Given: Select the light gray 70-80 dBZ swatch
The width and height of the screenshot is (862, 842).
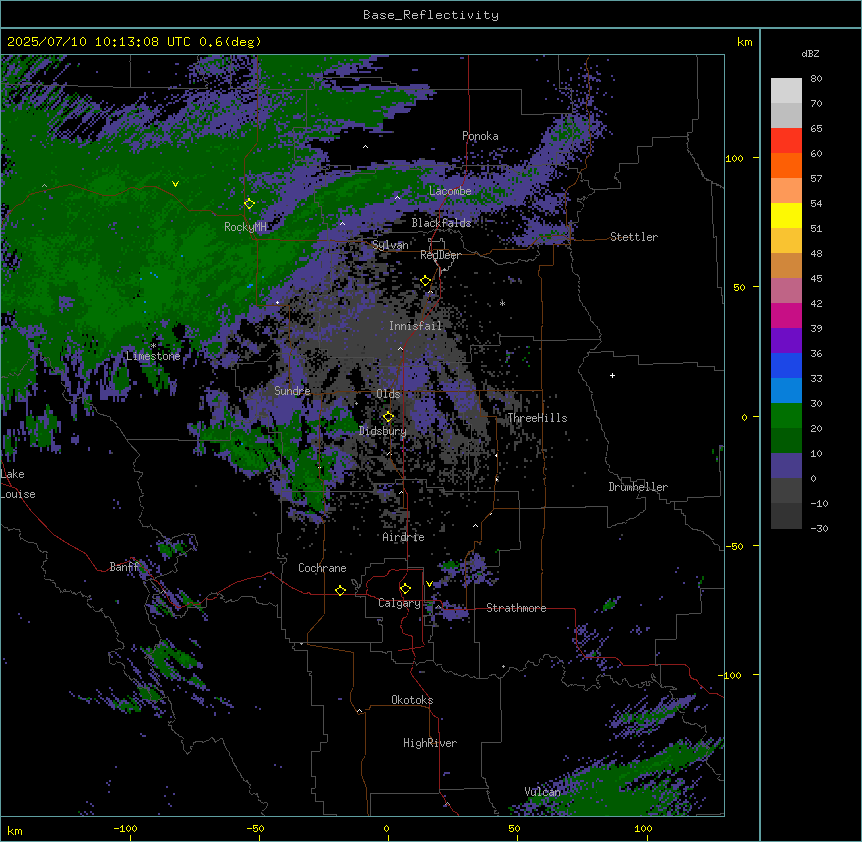Looking at the screenshot, I should tap(786, 91).
